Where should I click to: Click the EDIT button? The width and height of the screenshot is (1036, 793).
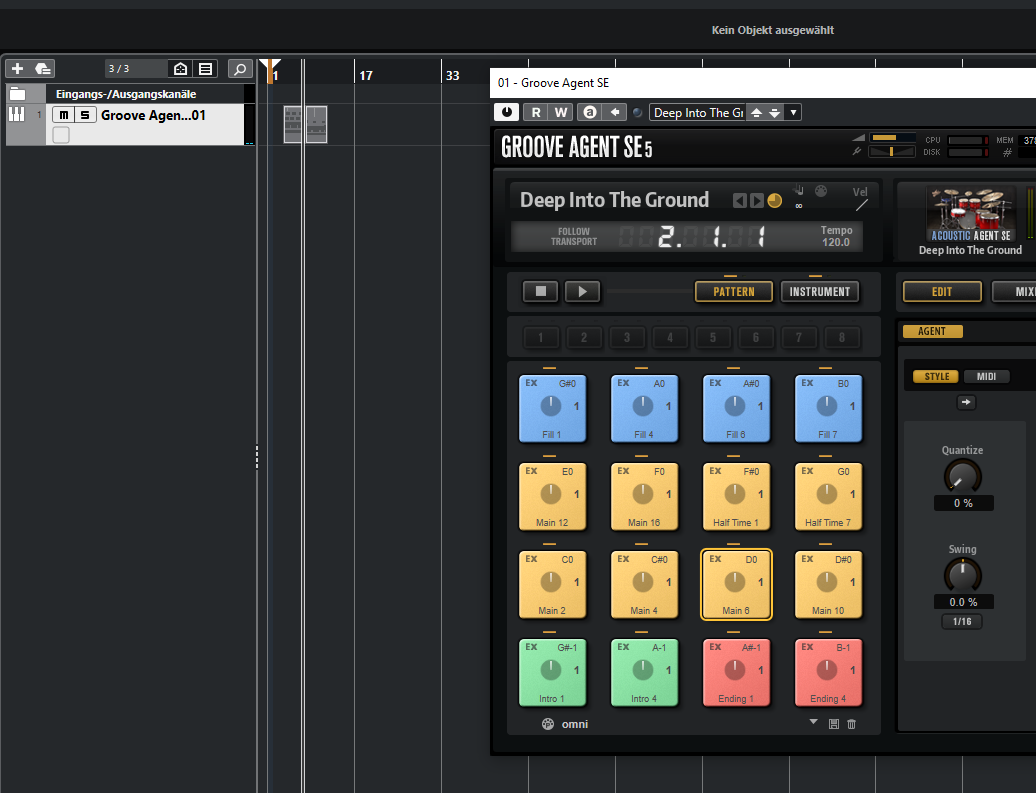pyautogui.click(x=941, y=292)
